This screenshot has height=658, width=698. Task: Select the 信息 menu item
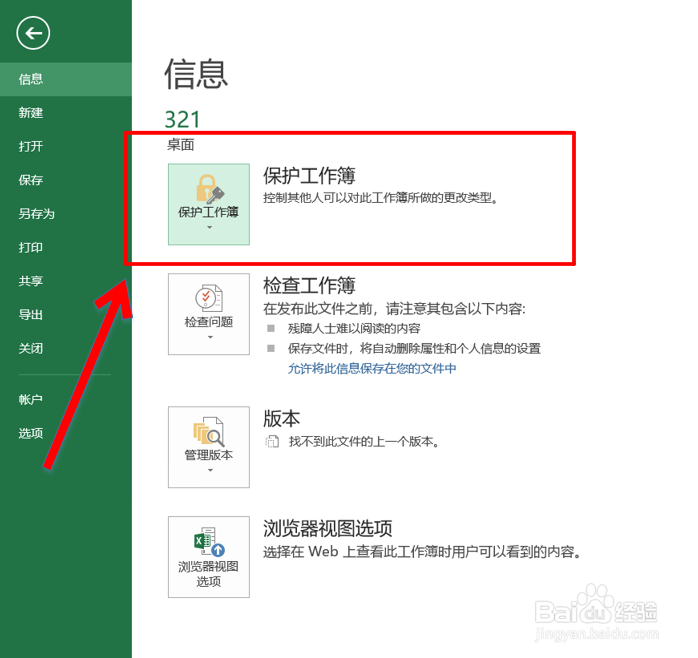coord(66,79)
